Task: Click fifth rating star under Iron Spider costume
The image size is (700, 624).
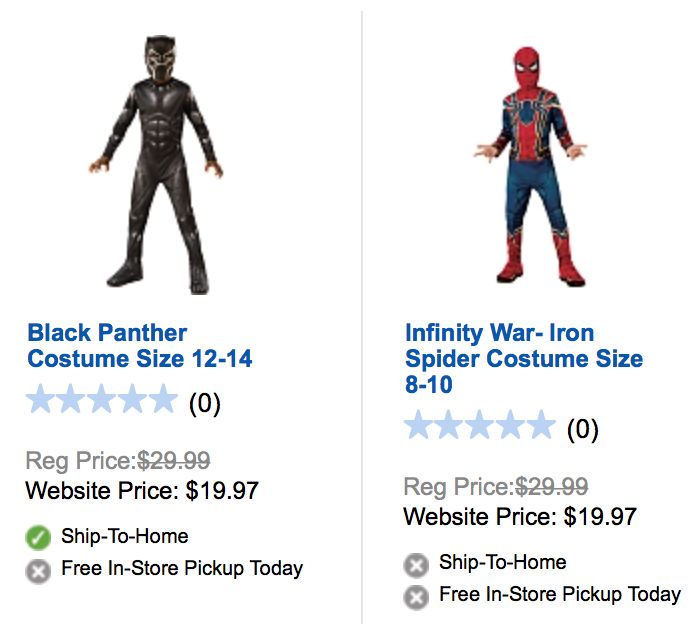Action: click(540, 427)
